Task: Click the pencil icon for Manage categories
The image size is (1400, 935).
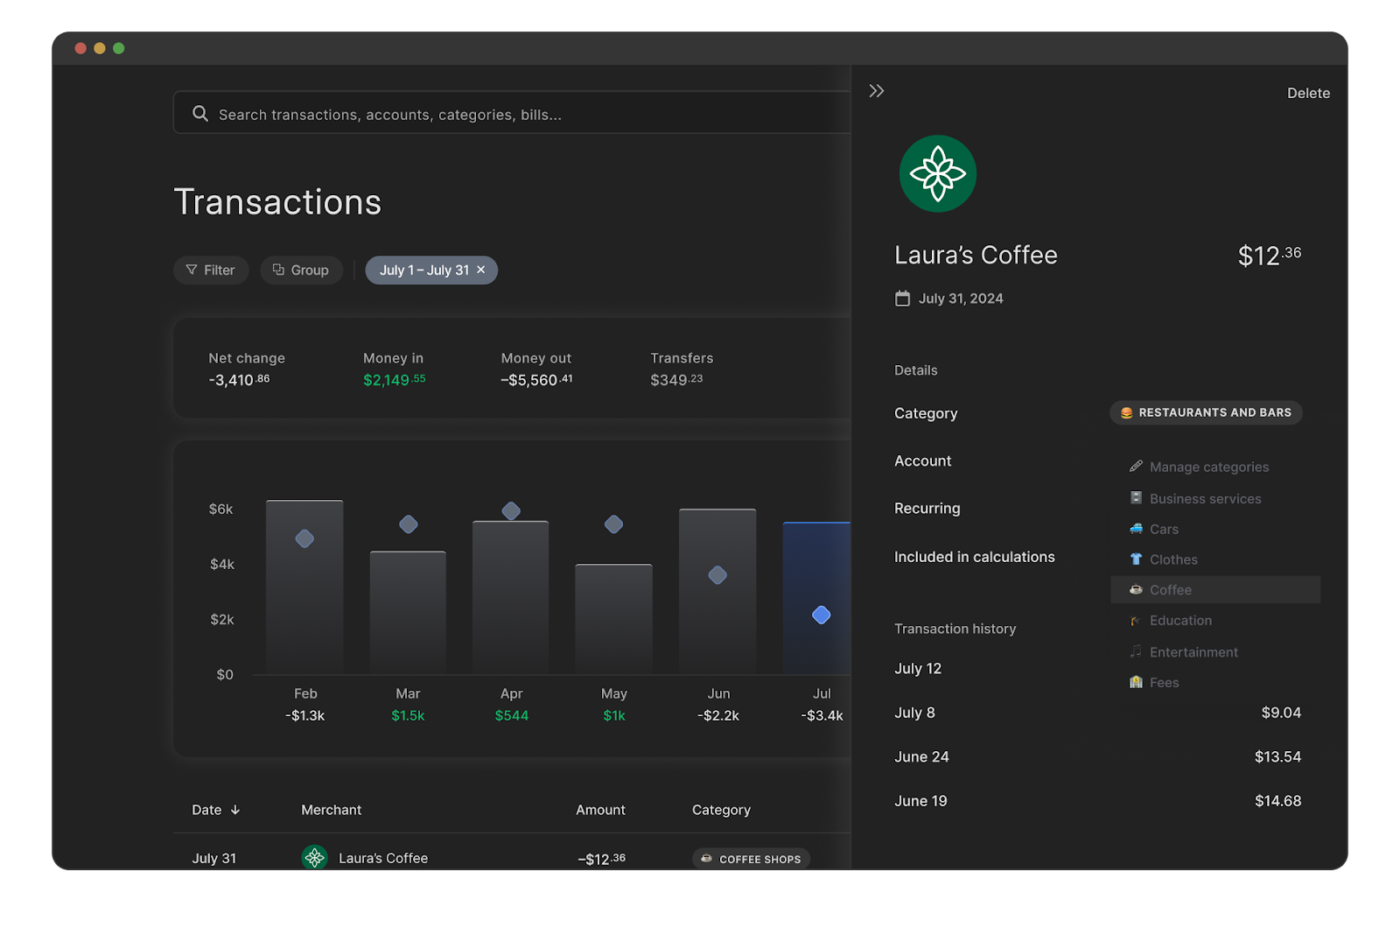Action: point(1136,466)
